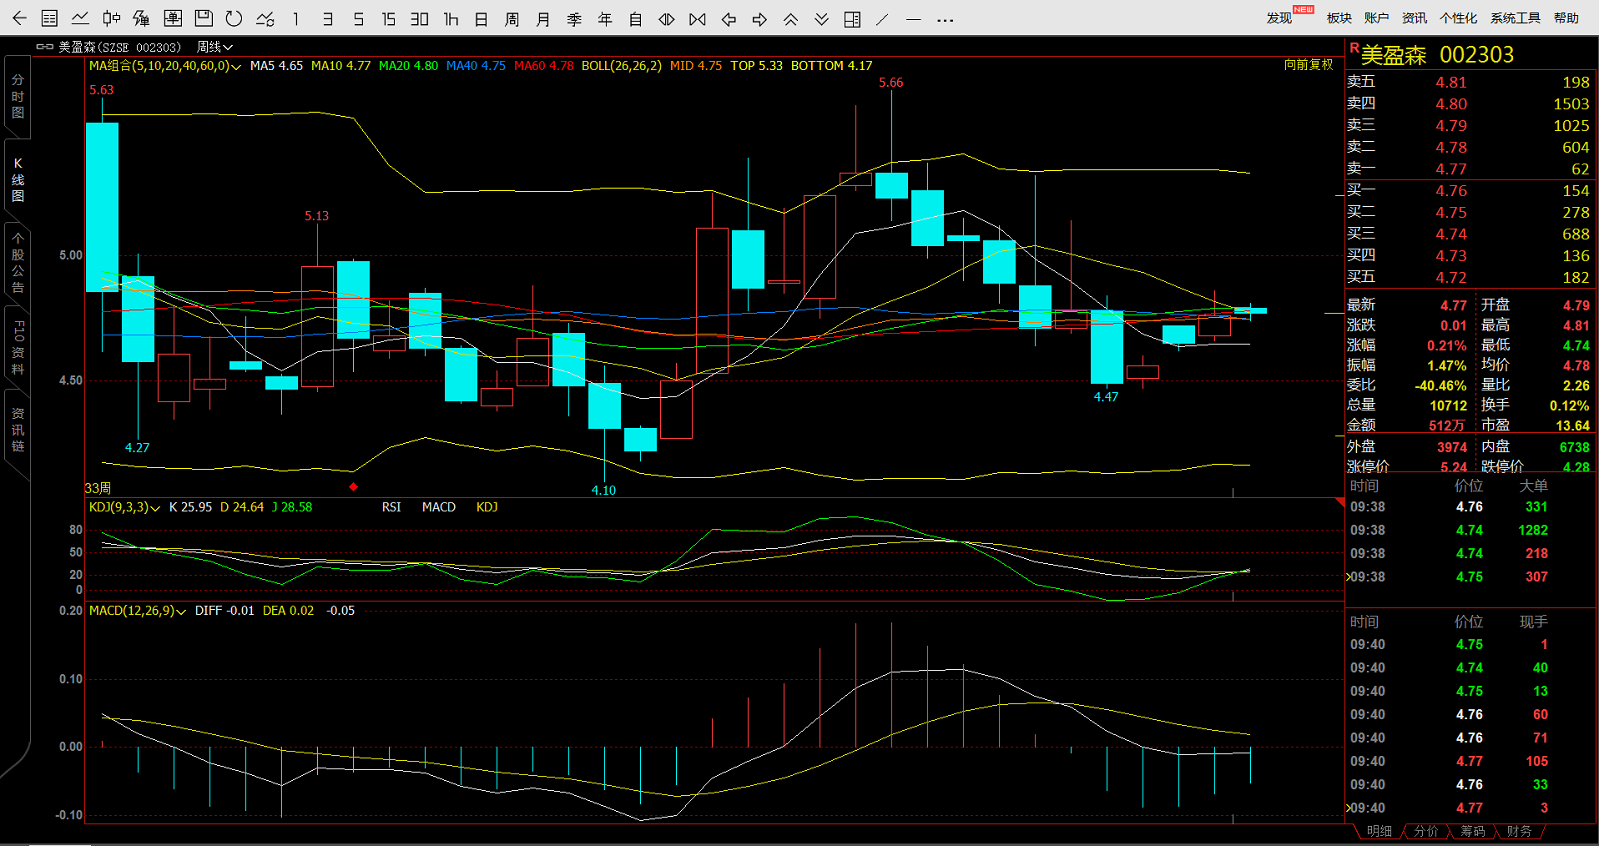Switch to the 筹码 tab

coord(1471,831)
